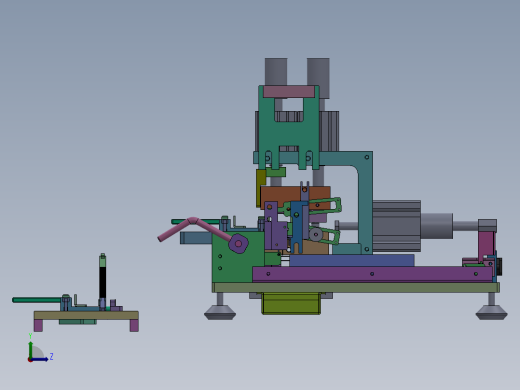This screenshot has width=520, height=390.
Task: Select the mauve crossbar atop the green frame
Action: (x=289, y=92)
